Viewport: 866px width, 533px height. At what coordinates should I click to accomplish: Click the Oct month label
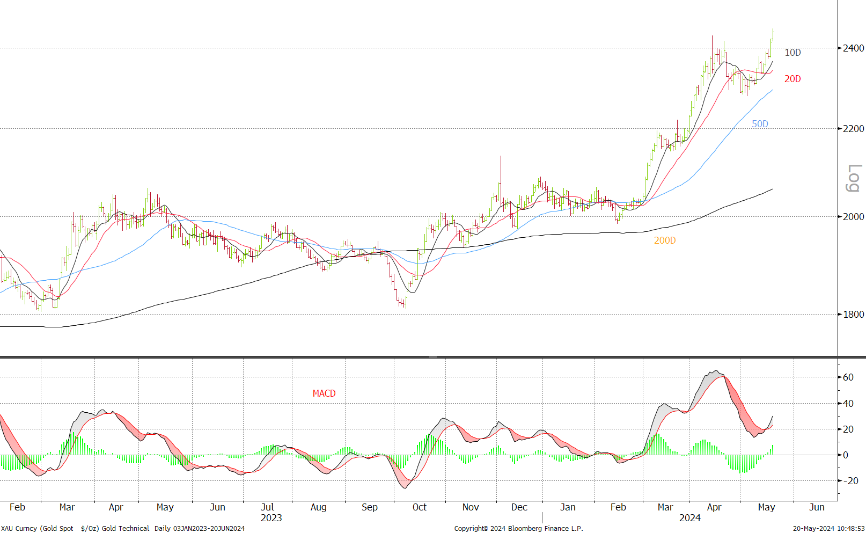tap(419, 506)
